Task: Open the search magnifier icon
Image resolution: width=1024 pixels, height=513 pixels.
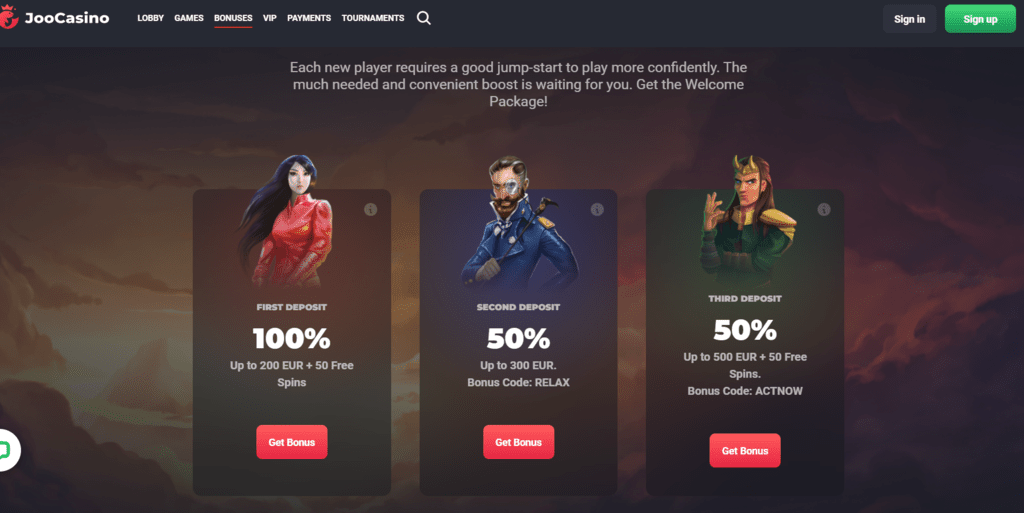Action: point(424,18)
